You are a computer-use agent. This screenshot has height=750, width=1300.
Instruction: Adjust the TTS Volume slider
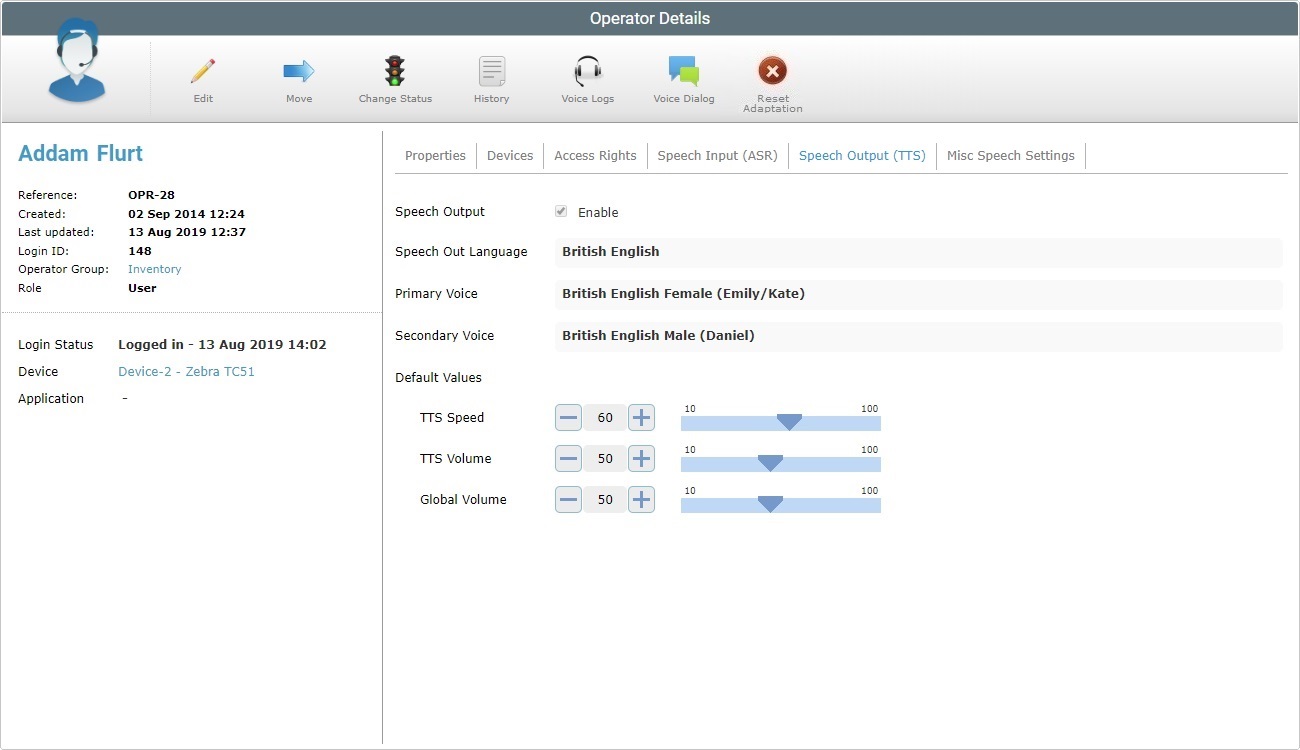(770, 462)
